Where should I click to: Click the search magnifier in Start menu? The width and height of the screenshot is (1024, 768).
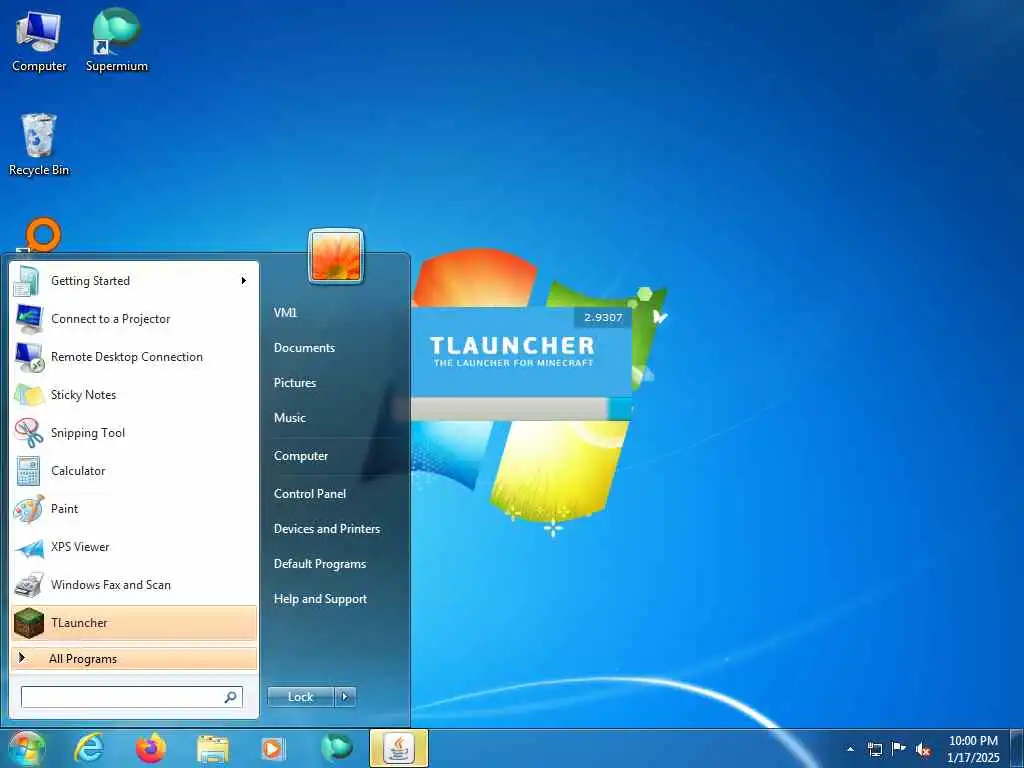tap(231, 697)
